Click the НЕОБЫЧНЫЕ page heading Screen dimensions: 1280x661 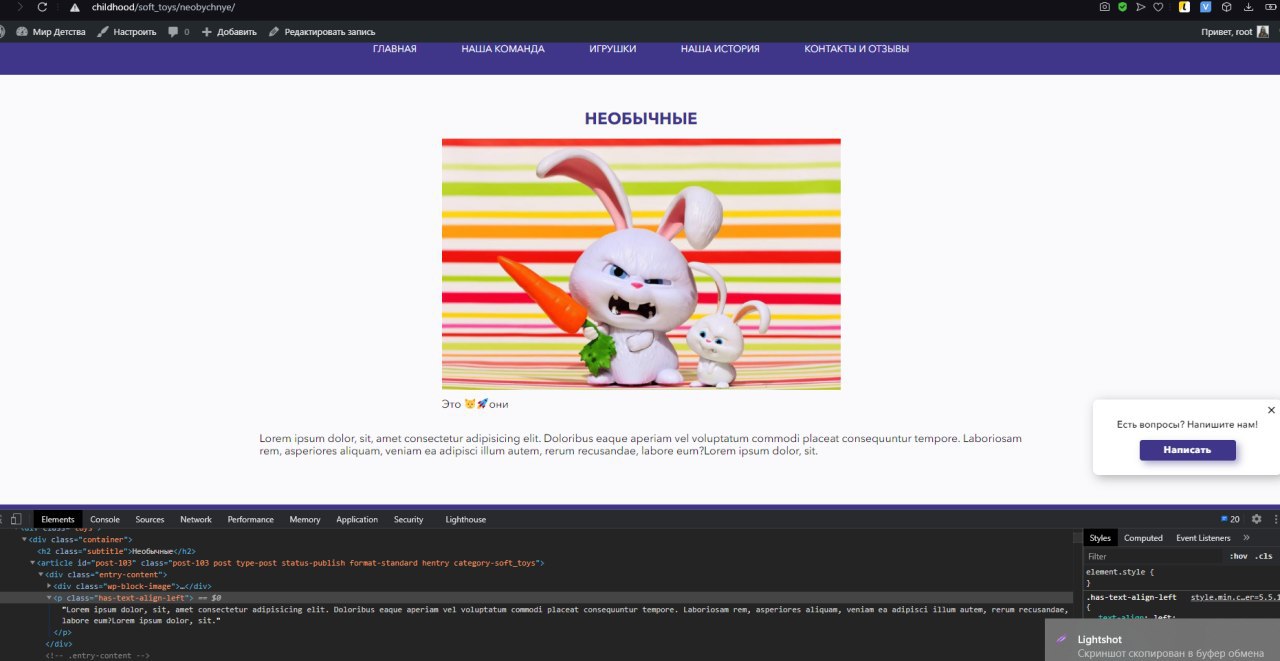click(x=641, y=119)
